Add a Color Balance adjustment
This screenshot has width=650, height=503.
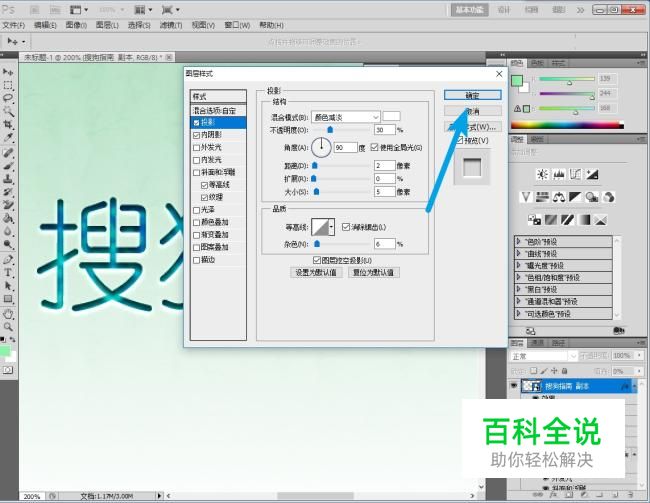pos(559,197)
